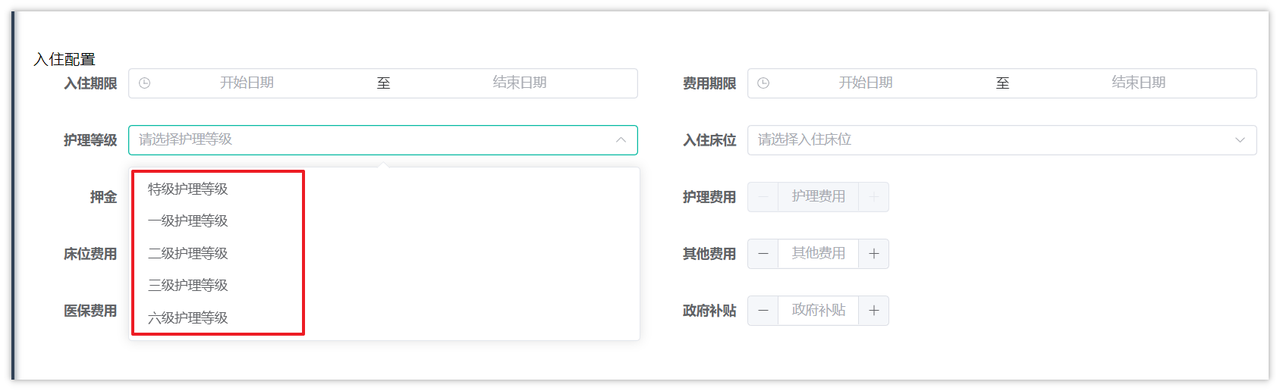Click the 请选择入住床位 select box
Image resolution: width=1280 pixels, height=391 pixels.
pos(1002,140)
